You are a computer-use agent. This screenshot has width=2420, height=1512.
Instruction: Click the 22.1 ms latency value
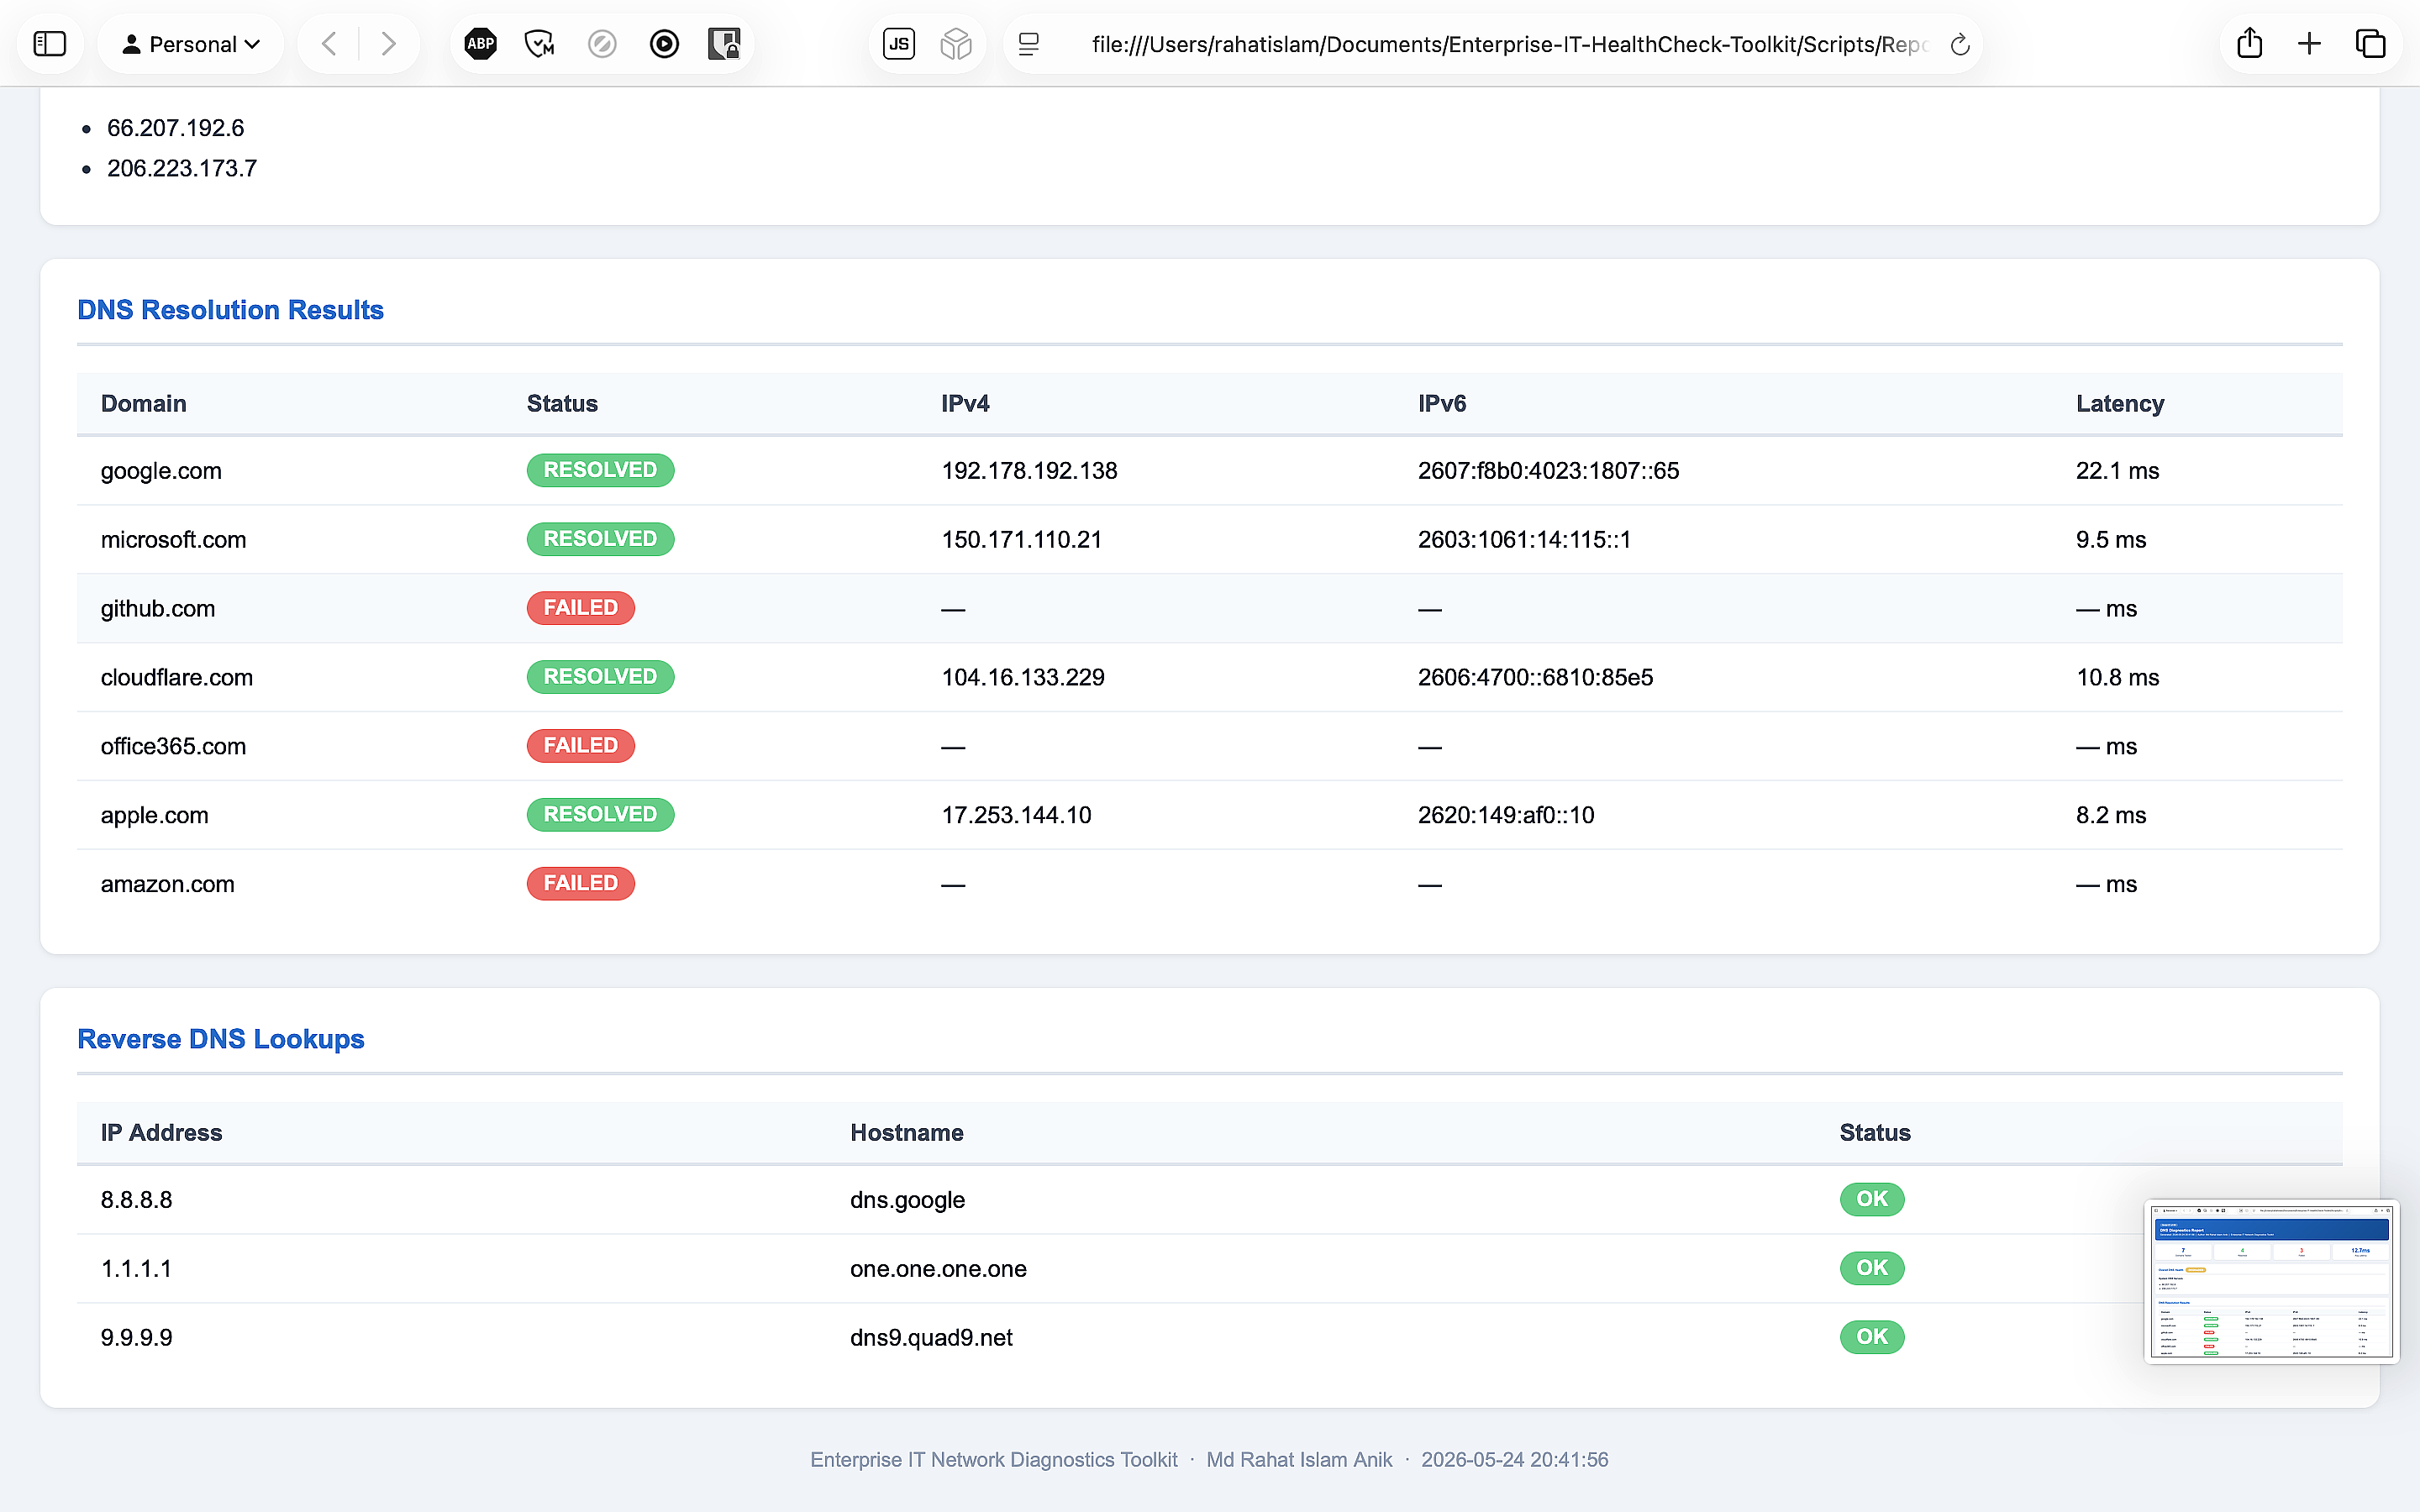[2117, 471]
